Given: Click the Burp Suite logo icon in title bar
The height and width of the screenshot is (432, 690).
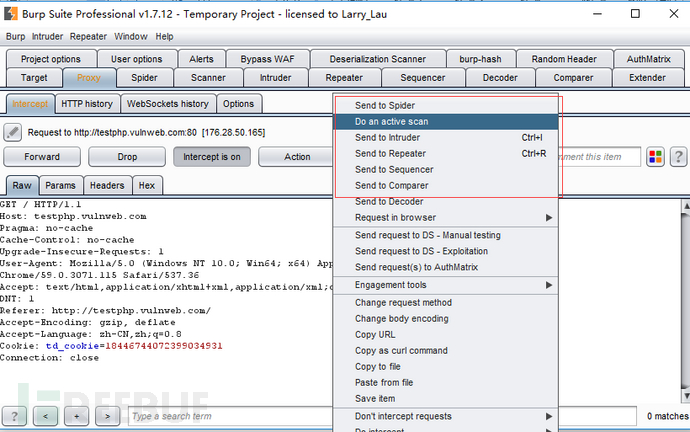Looking at the screenshot, I should pos(11,14).
